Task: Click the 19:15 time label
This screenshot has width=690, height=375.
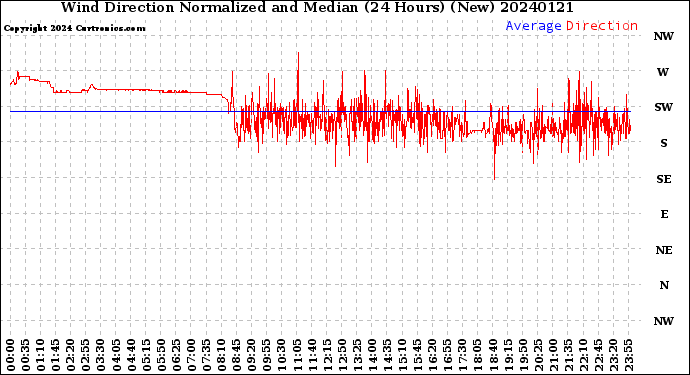Action: pos(508,355)
